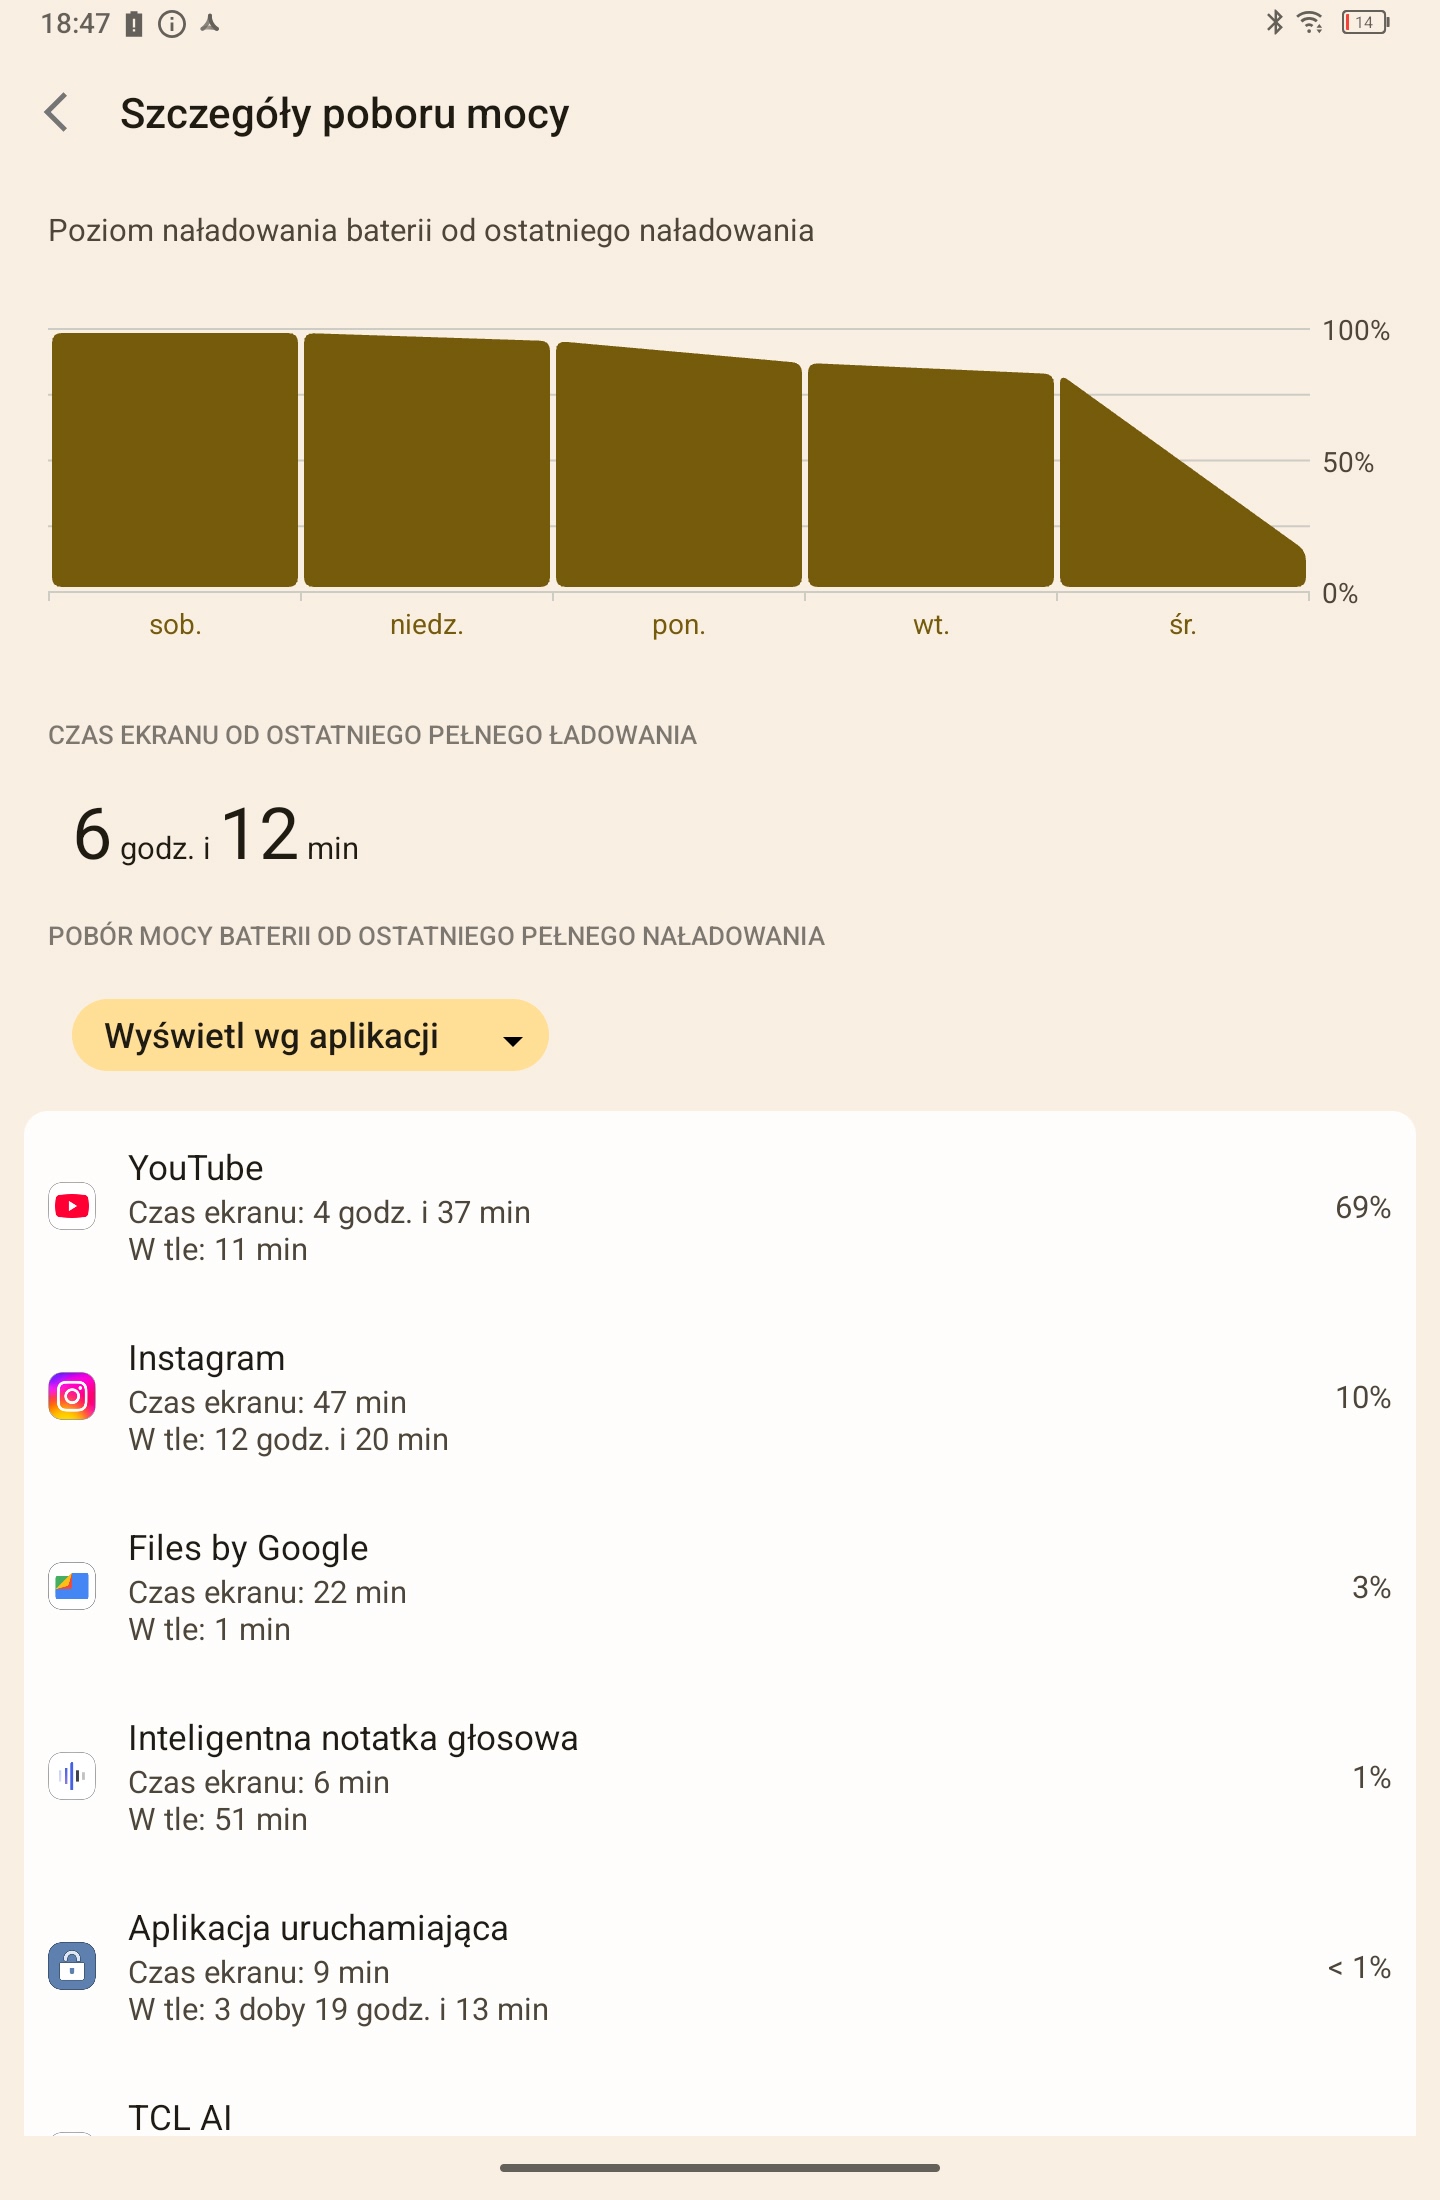Tap the wt. day label
Image resolution: width=1440 pixels, height=2200 pixels.
point(931,625)
